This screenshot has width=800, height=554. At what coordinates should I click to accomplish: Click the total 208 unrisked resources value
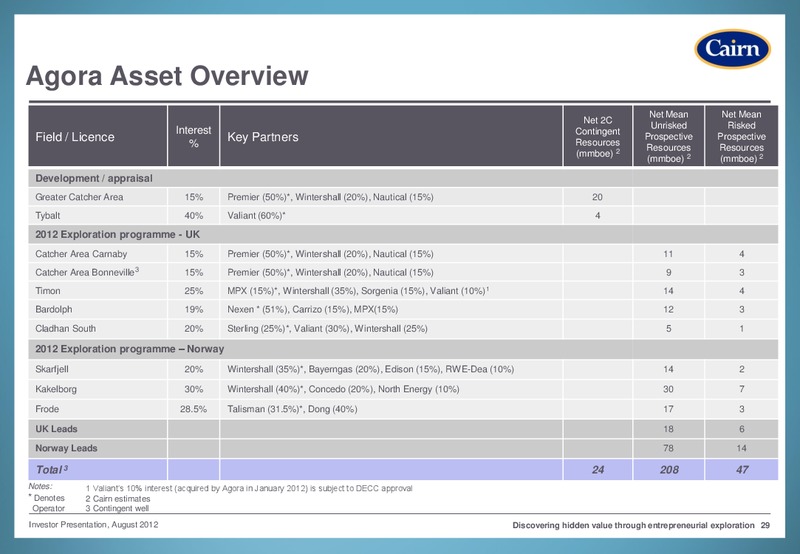coord(669,469)
